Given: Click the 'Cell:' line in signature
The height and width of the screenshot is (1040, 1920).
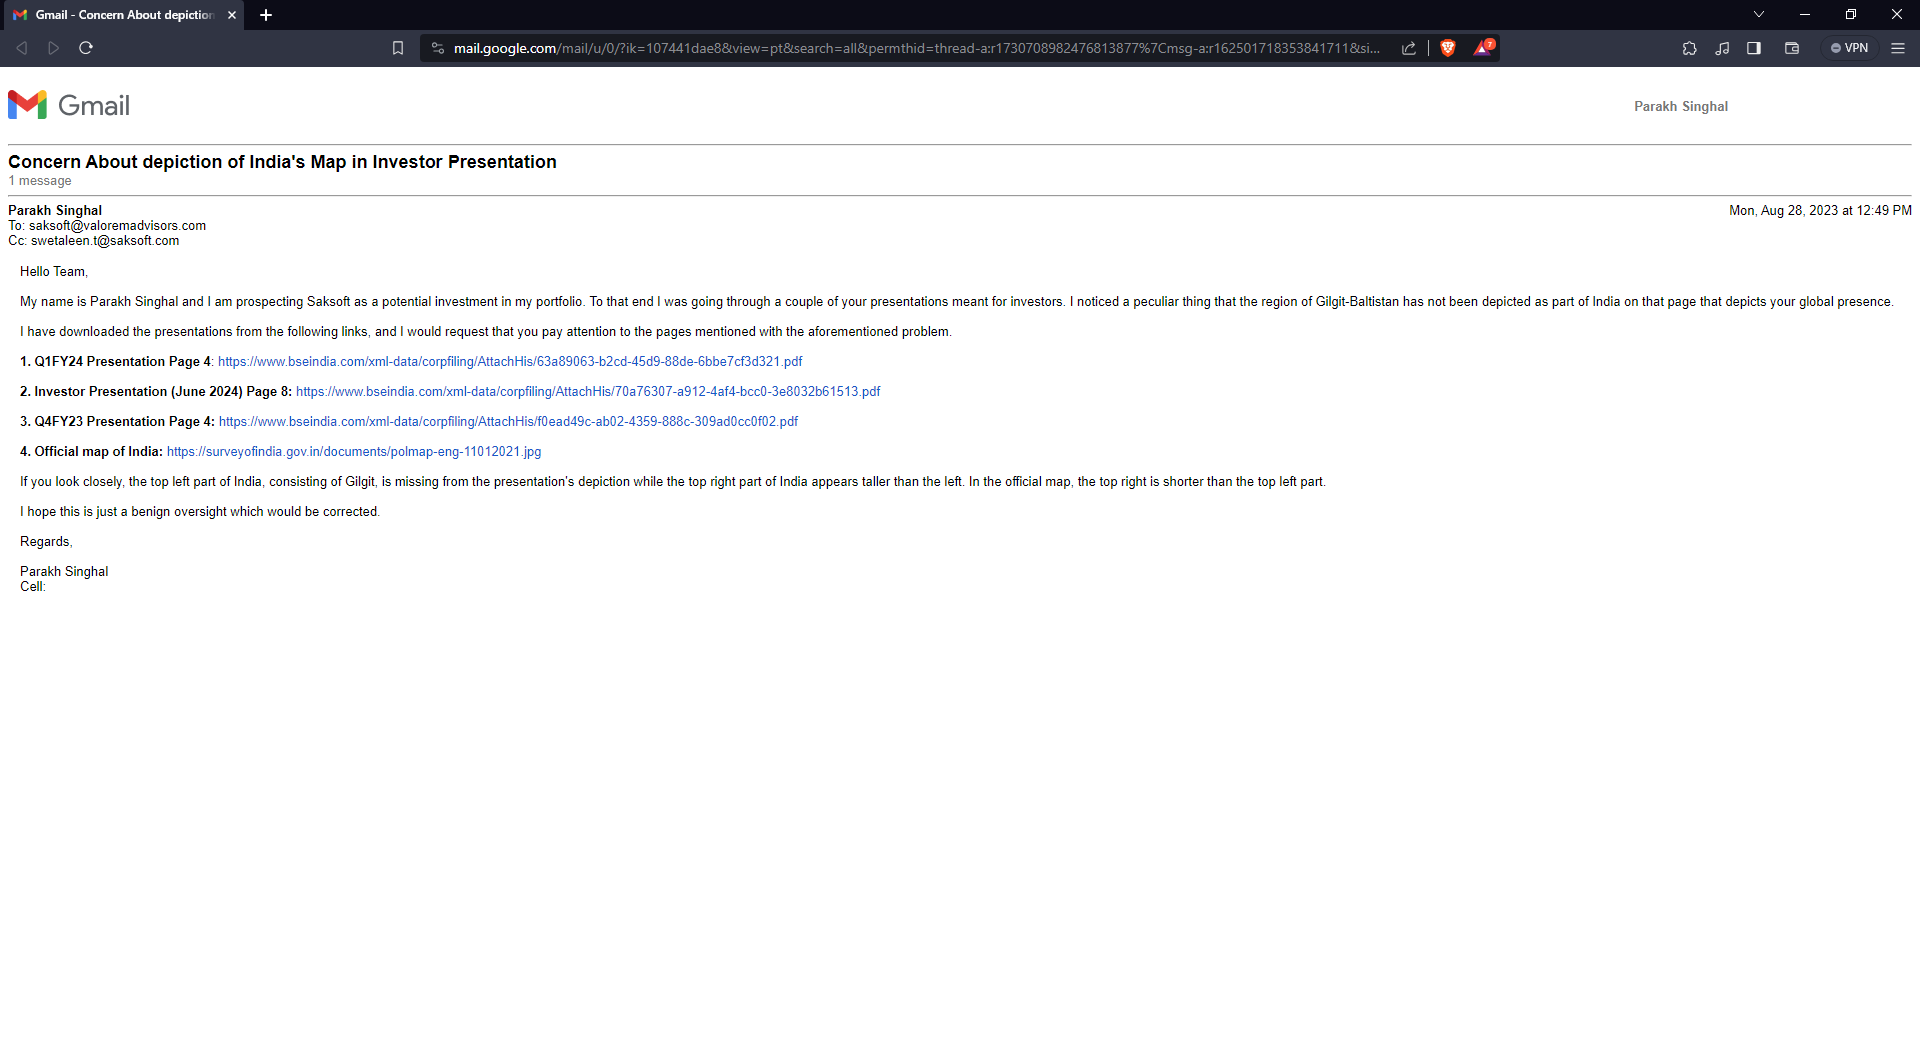Looking at the screenshot, I should 33,587.
